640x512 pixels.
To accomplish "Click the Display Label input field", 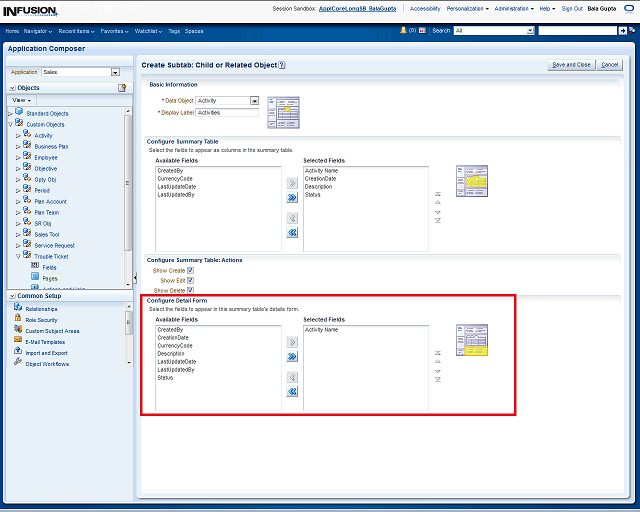I will coord(228,113).
